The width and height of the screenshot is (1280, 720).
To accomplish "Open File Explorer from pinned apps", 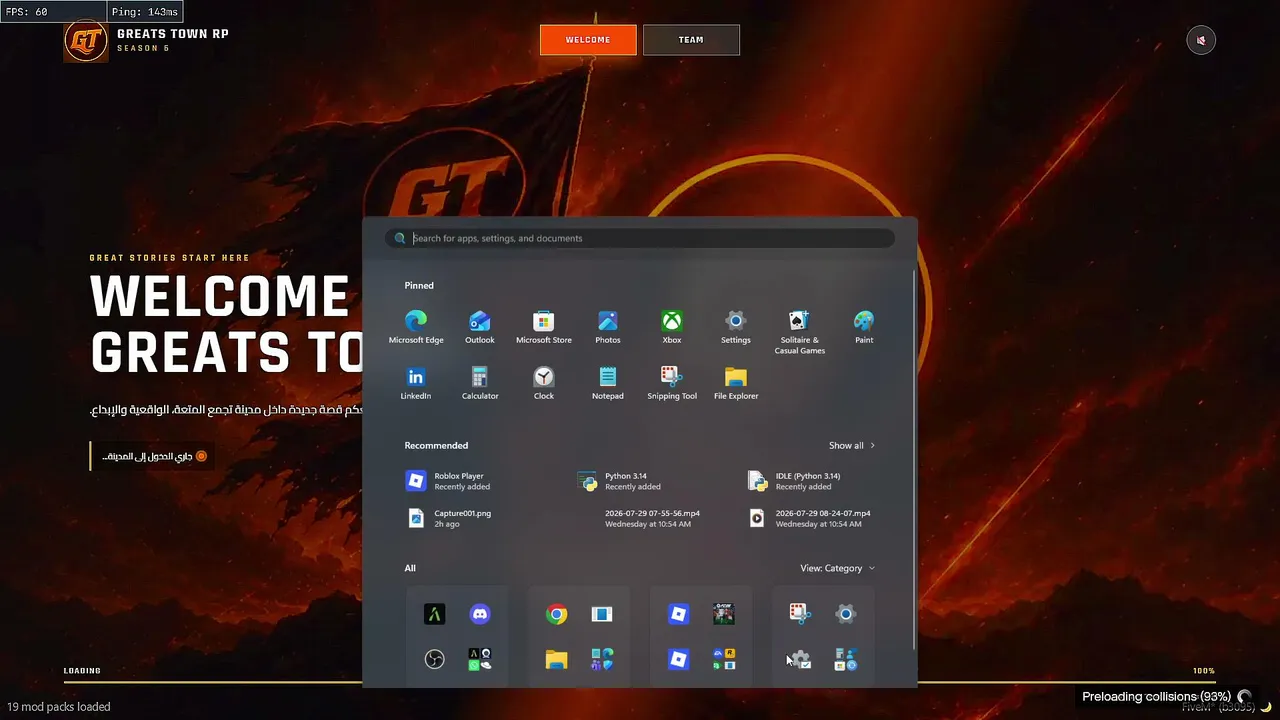I will 736,383.
